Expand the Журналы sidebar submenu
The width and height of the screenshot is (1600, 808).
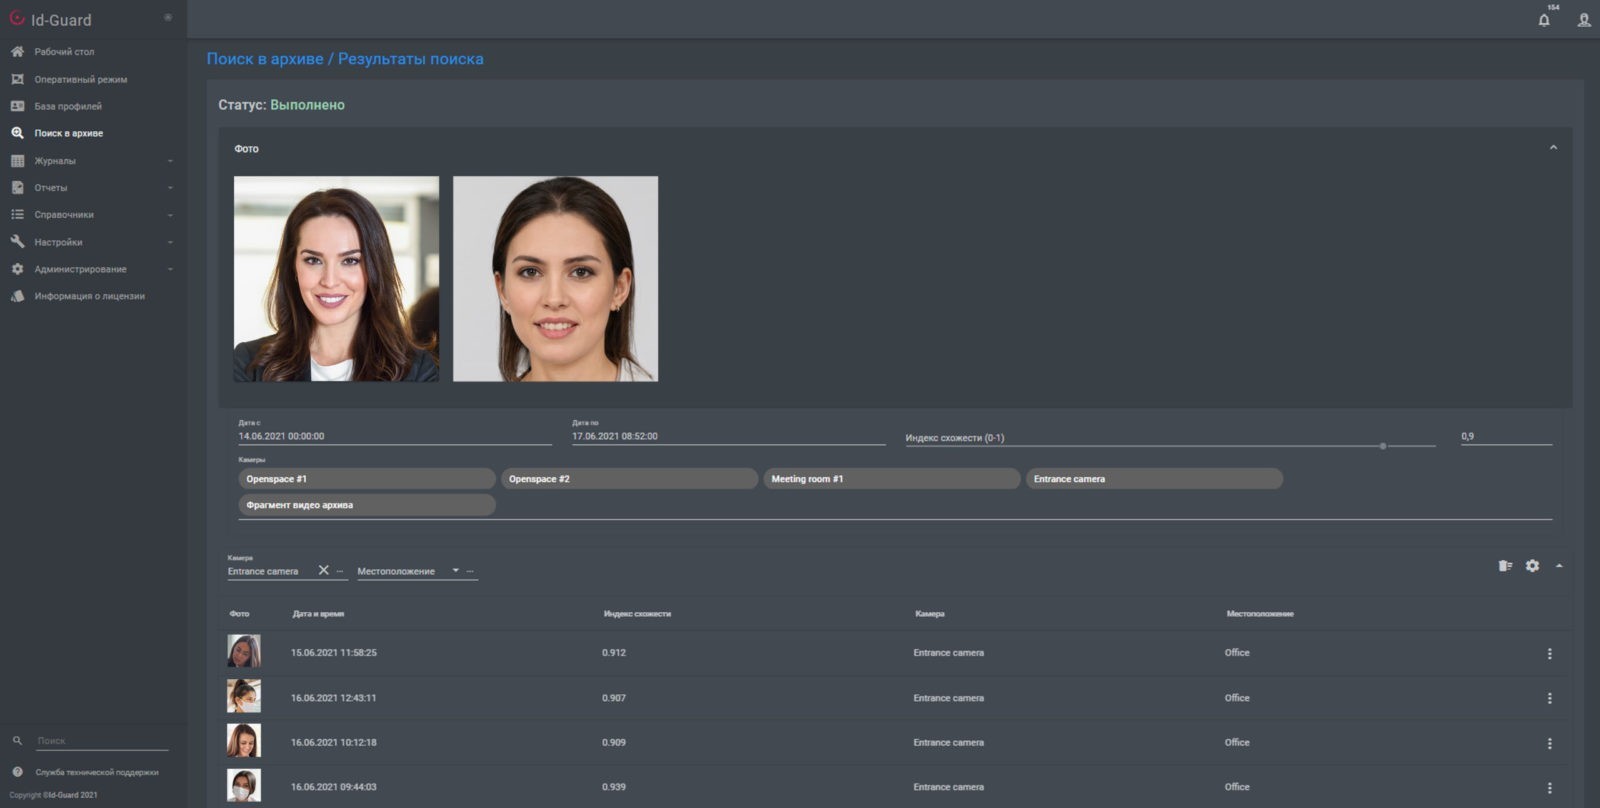click(170, 161)
